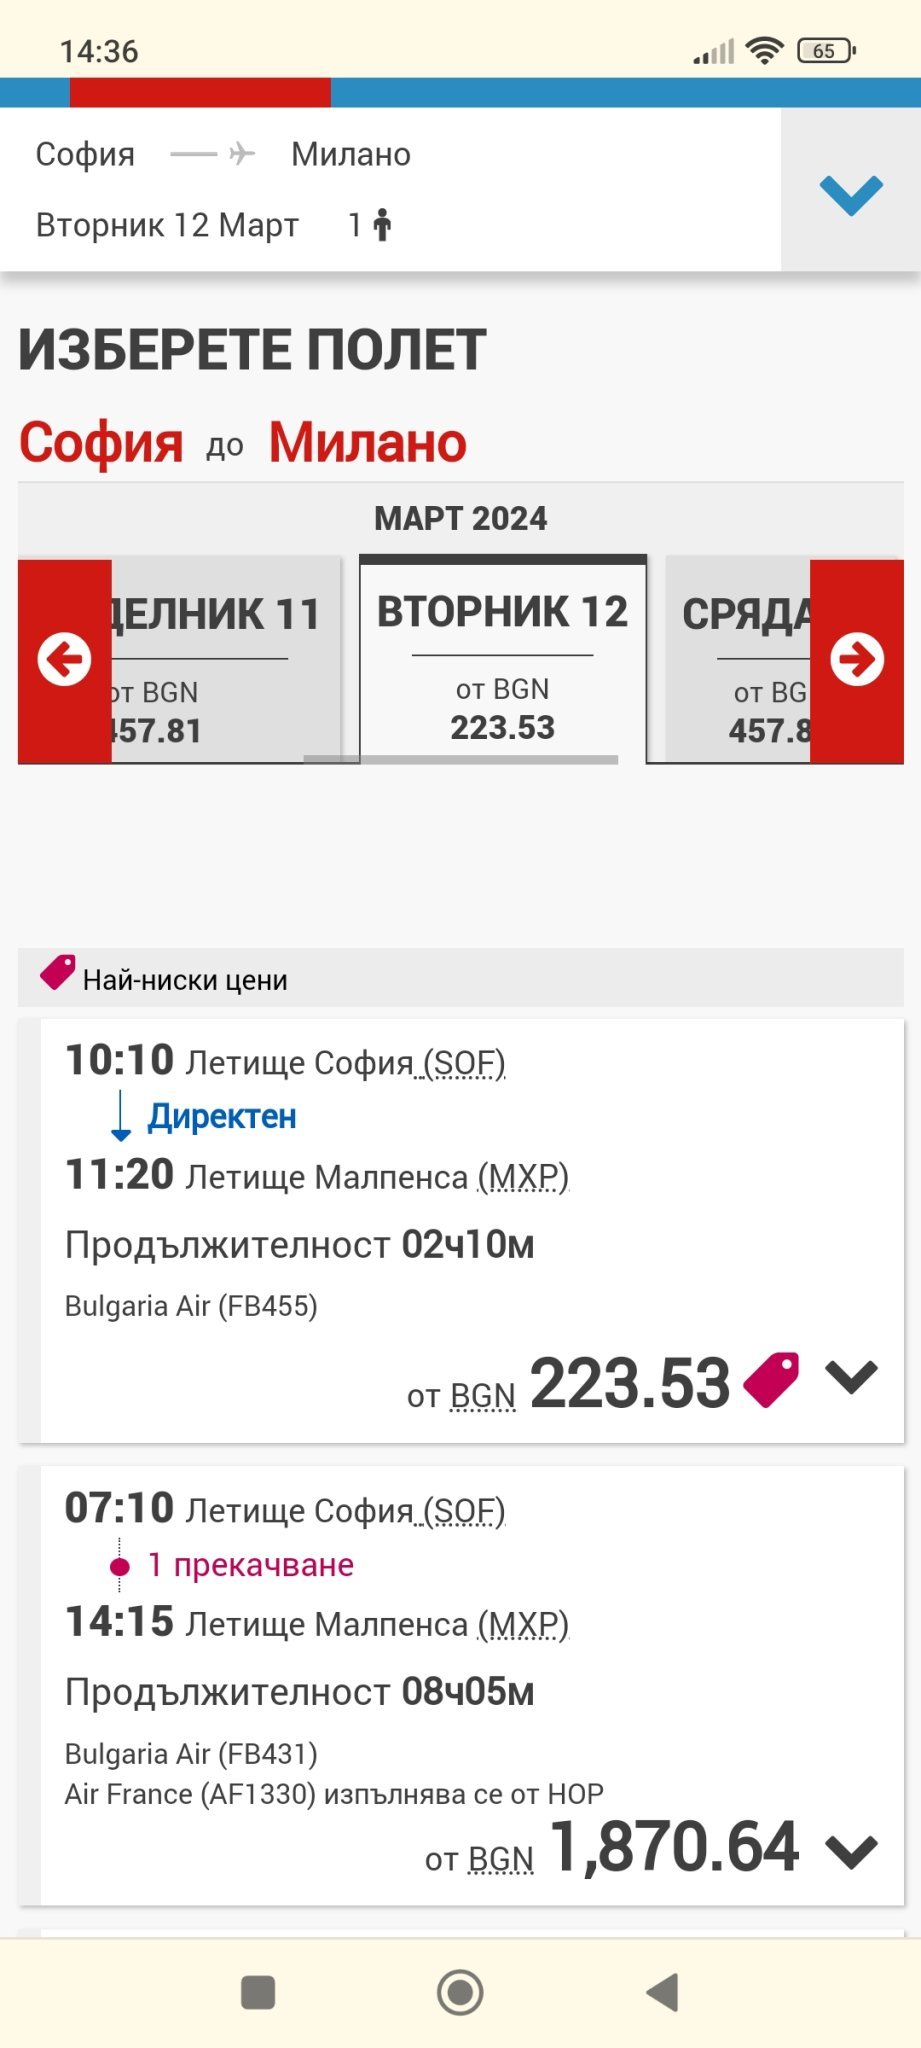Tap the passenger icon in search summary
The width and height of the screenshot is (921, 2048).
(x=381, y=225)
